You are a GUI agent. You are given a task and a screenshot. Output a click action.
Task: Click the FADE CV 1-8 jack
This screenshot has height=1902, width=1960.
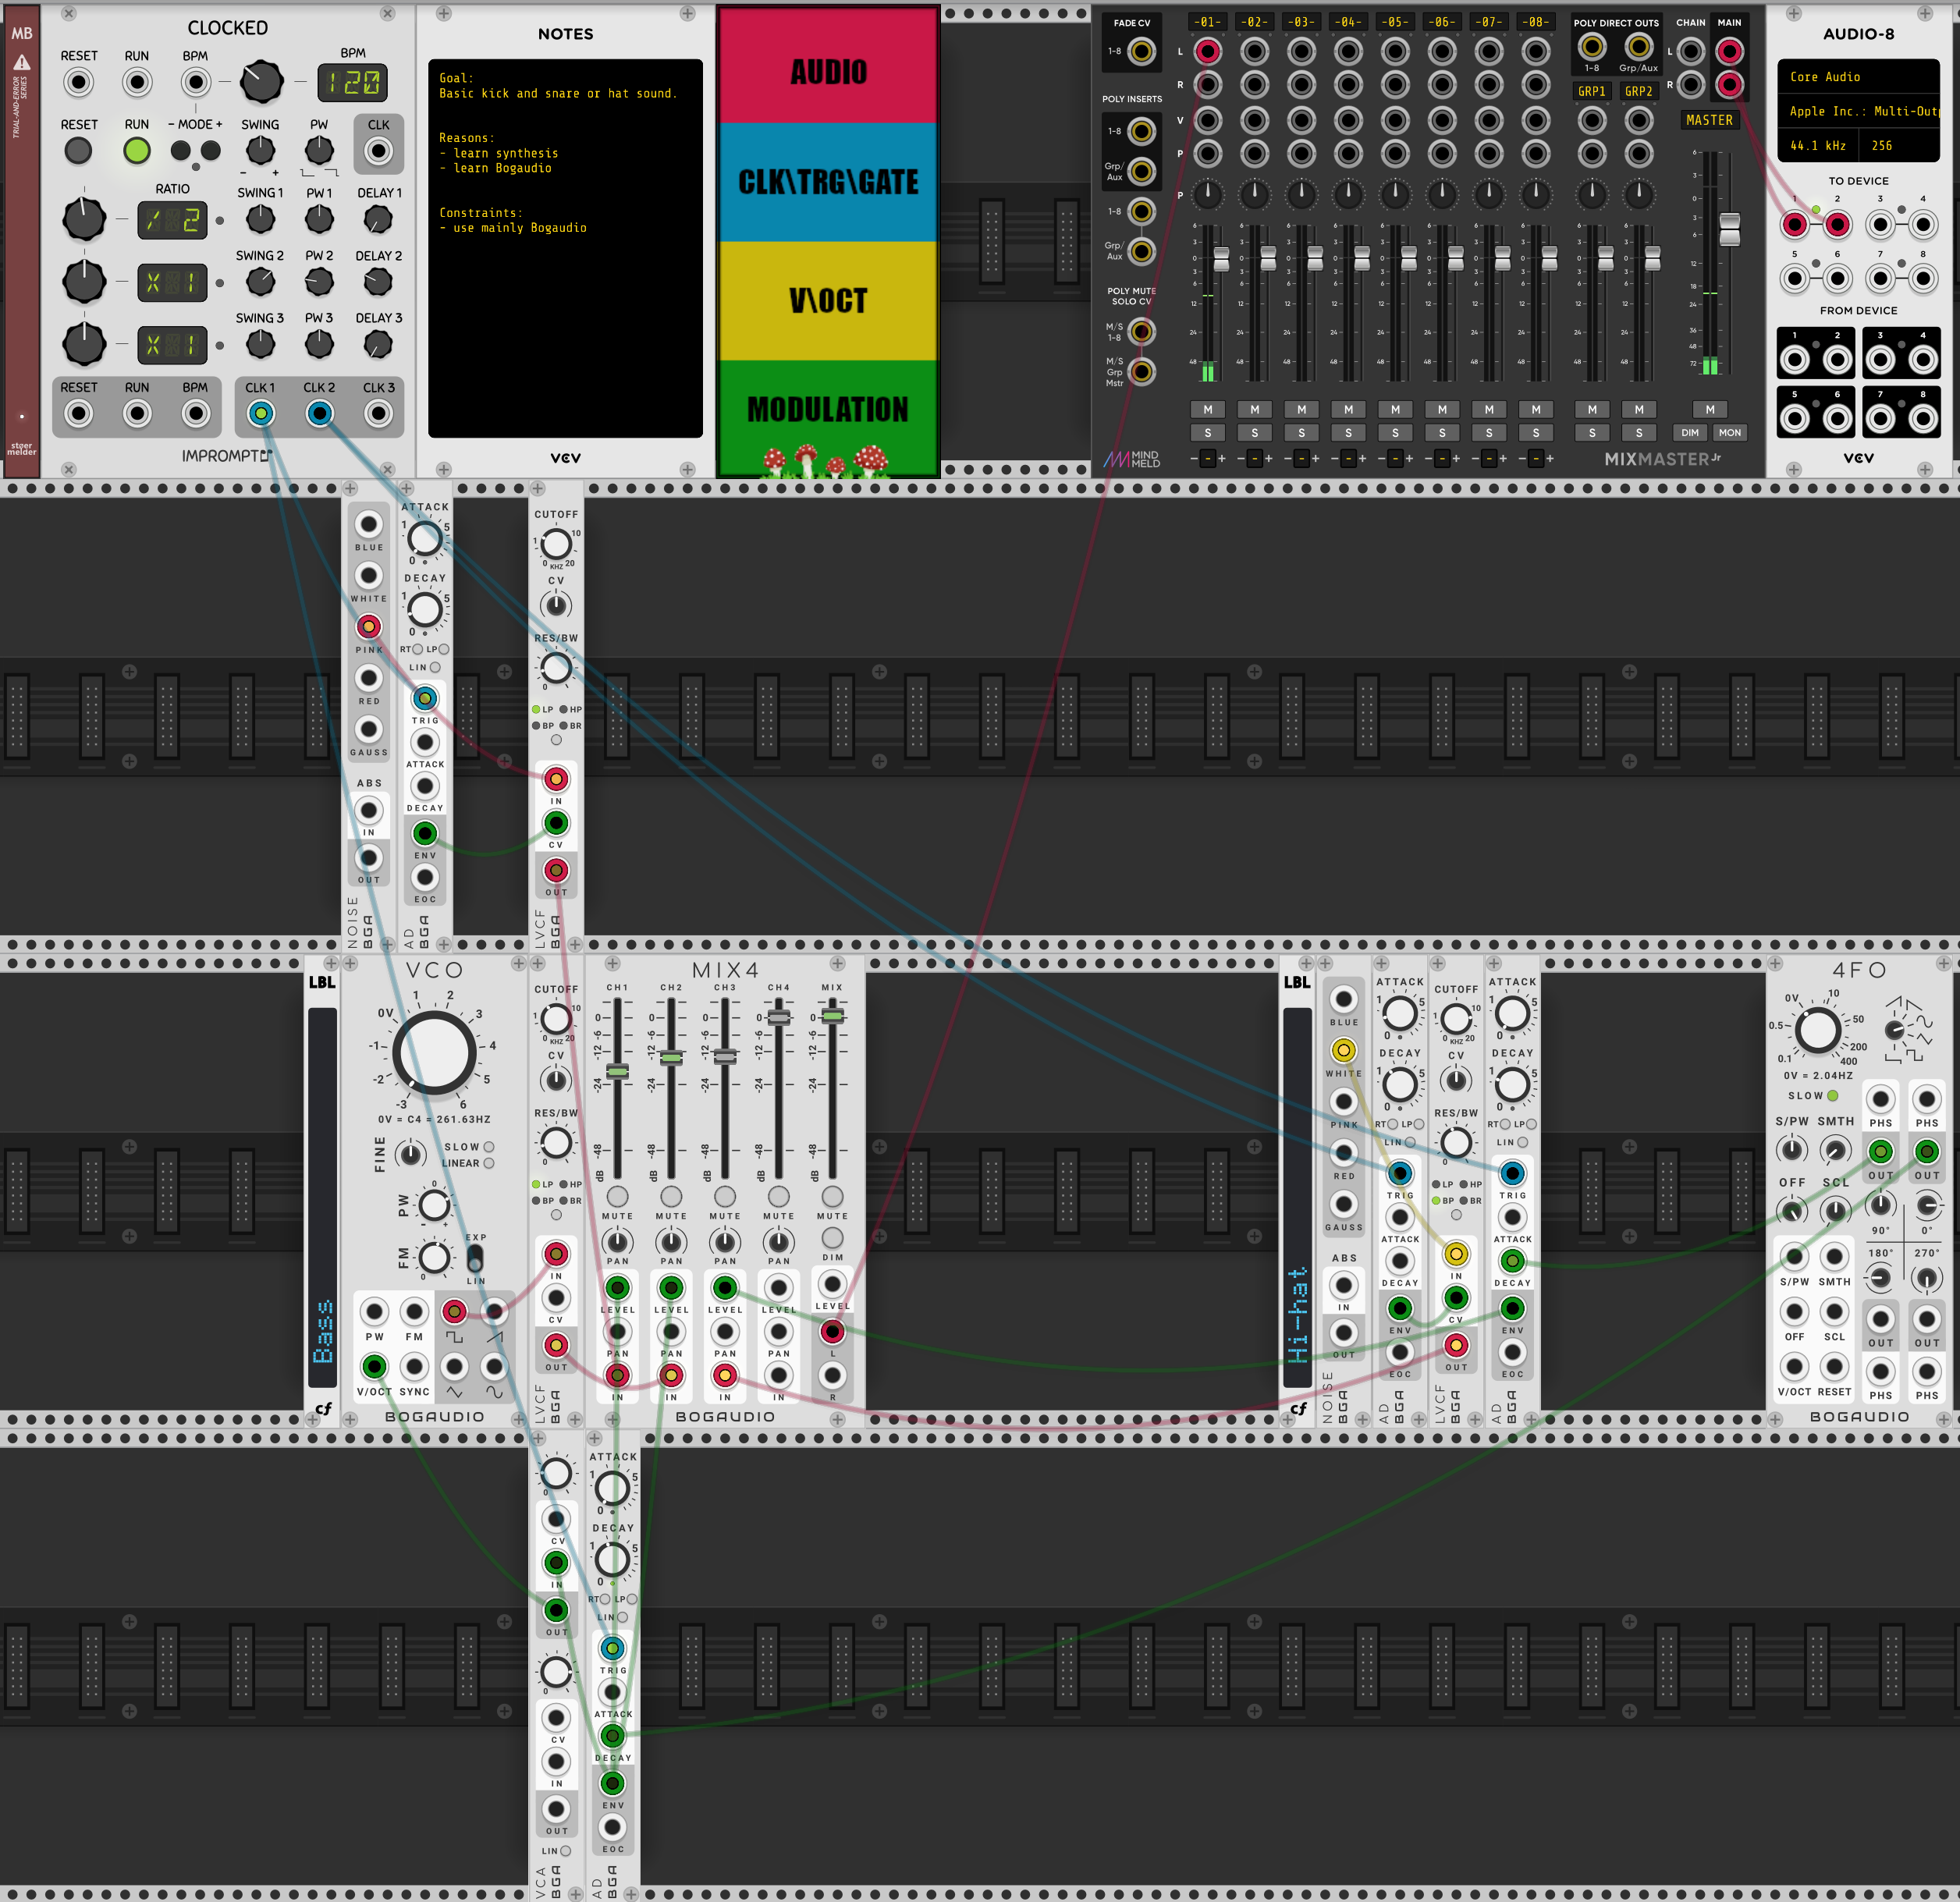pos(1141,51)
